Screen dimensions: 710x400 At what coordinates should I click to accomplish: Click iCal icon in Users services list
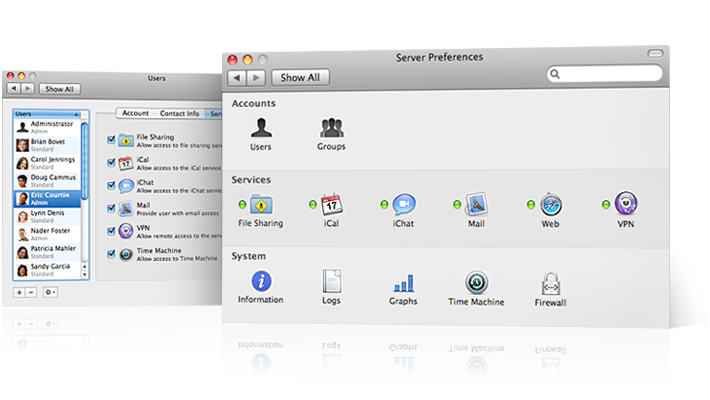(125, 163)
